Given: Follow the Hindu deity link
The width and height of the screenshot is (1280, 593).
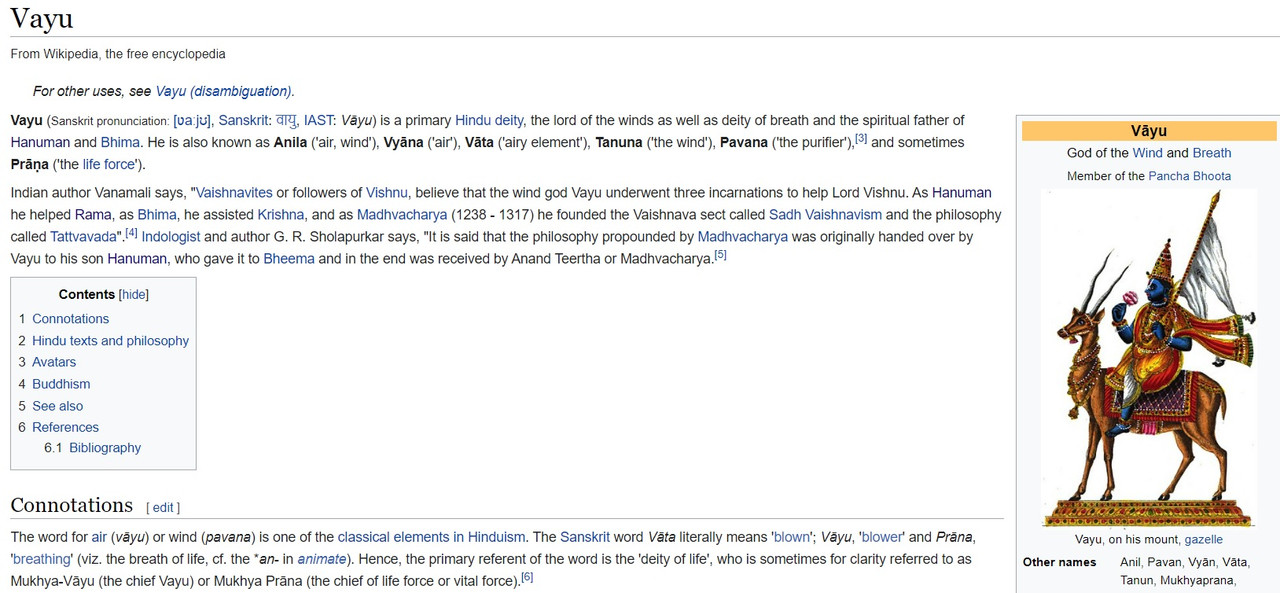Looking at the screenshot, I should point(489,120).
